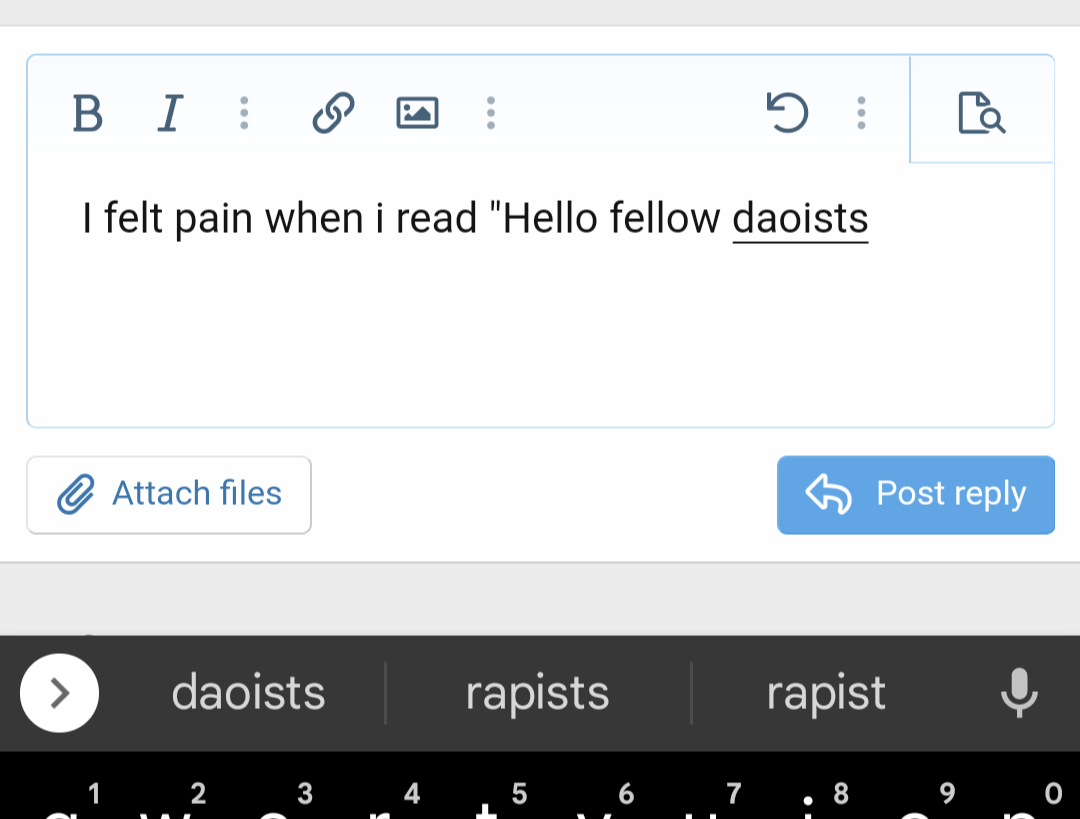
Task: Open the overflow menu next to undo
Action: (x=861, y=113)
